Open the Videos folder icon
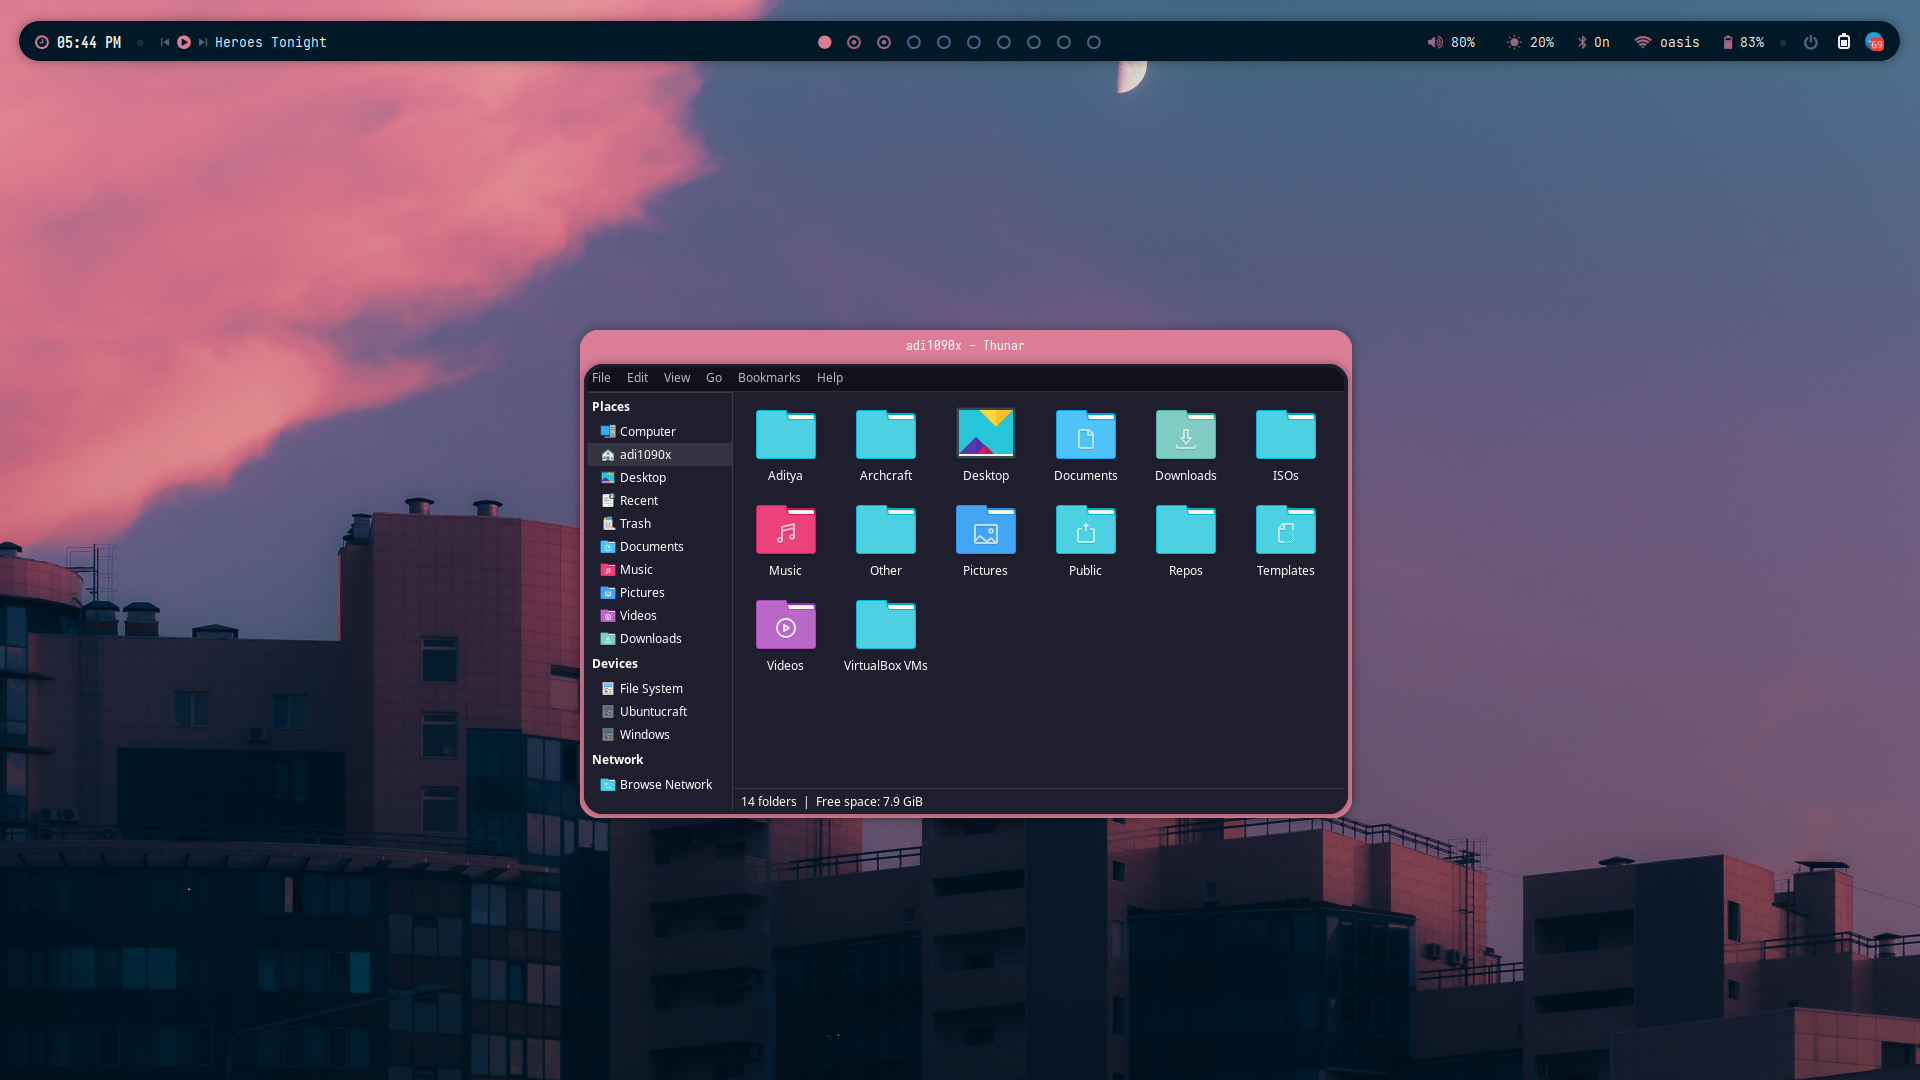This screenshot has height=1080, width=1920. [x=785, y=626]
